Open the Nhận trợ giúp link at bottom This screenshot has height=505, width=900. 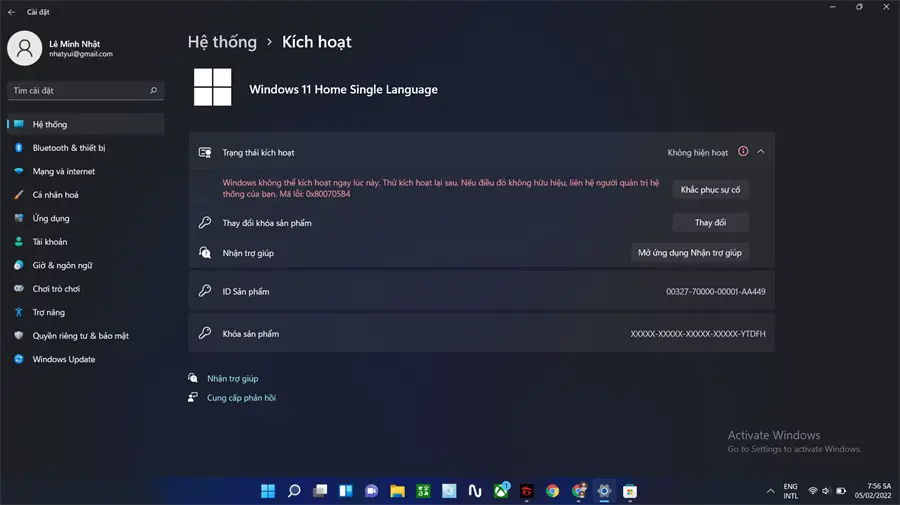point(232,379)
